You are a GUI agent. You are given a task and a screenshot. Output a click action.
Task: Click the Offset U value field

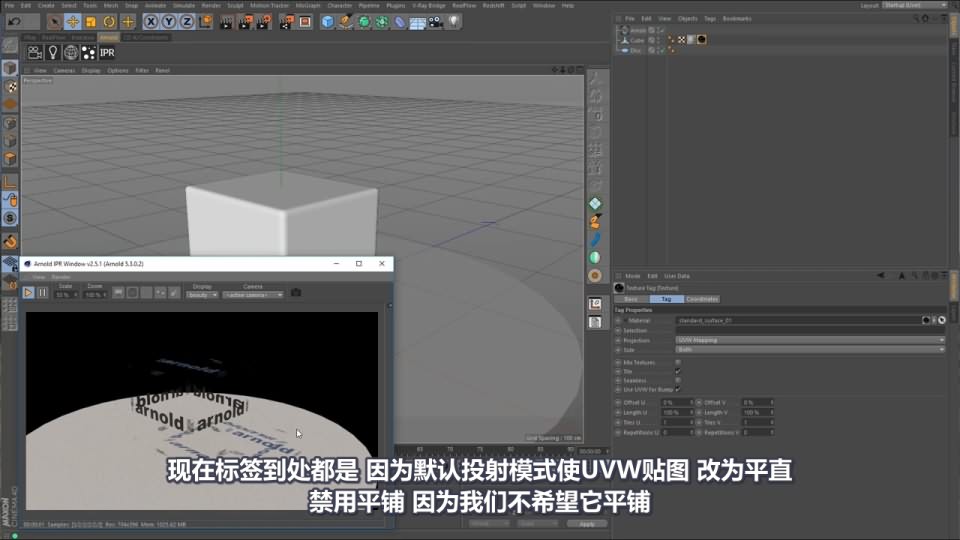(675, 403)
